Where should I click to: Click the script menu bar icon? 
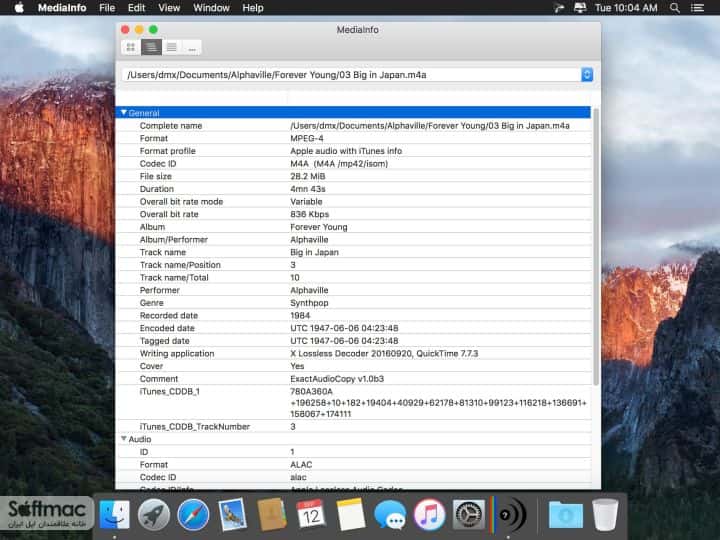[x=559, y=8]
